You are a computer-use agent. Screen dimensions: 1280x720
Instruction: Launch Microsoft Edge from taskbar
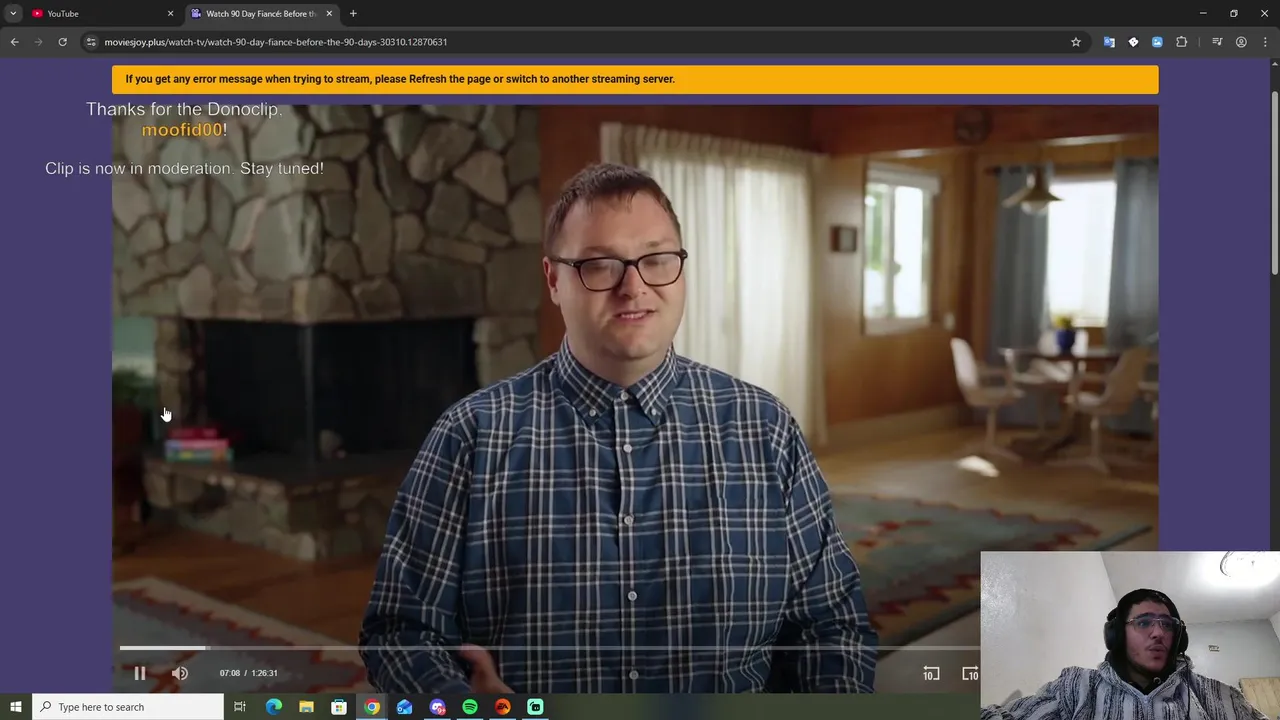tap(273, 707)
